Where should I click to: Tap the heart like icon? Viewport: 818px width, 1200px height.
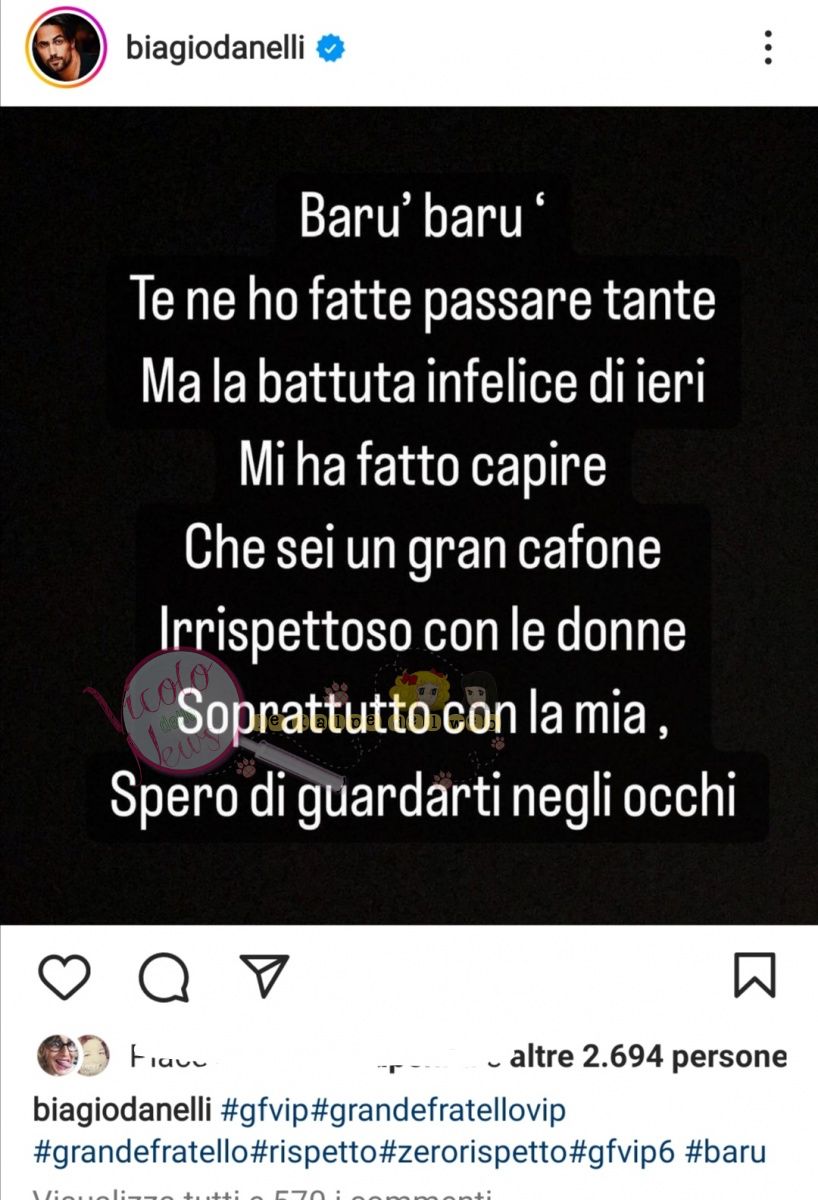click(x=64, y=976)
